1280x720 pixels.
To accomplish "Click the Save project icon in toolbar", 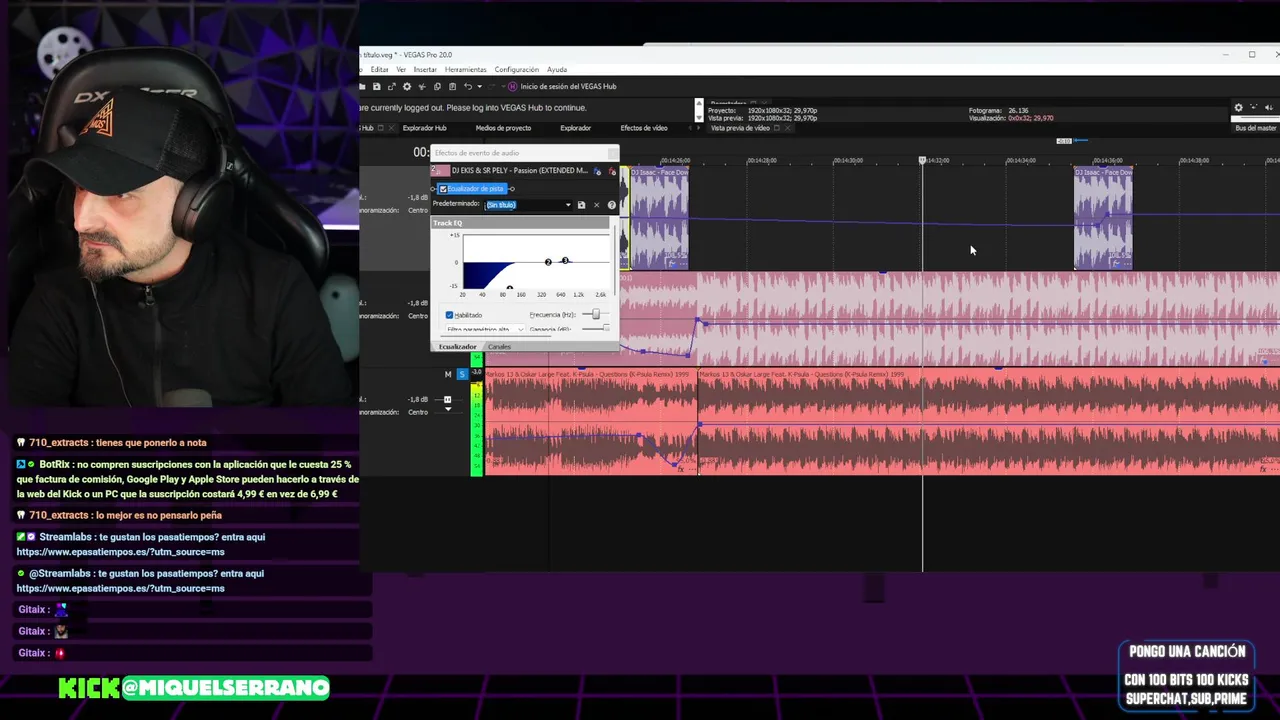I will point(377,86).
